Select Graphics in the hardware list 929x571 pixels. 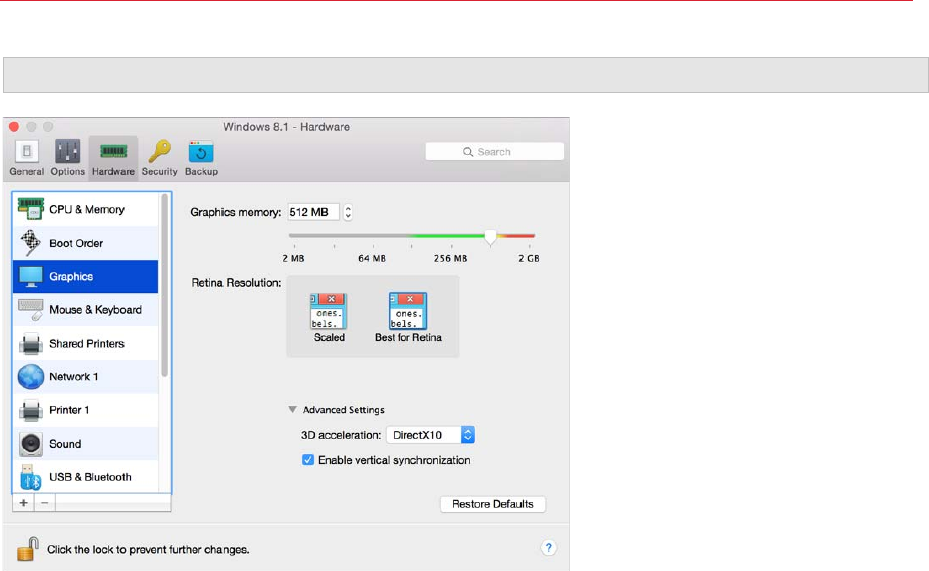85,277
